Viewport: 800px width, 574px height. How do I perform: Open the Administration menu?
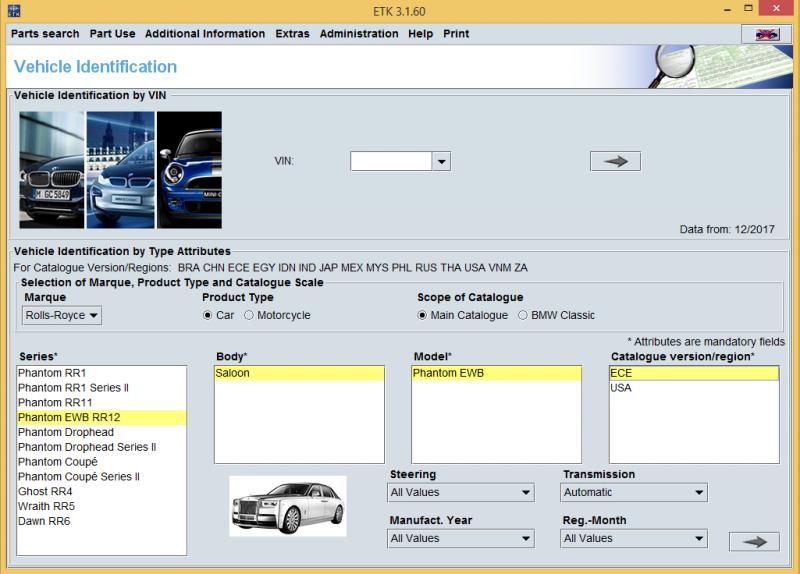359,34
